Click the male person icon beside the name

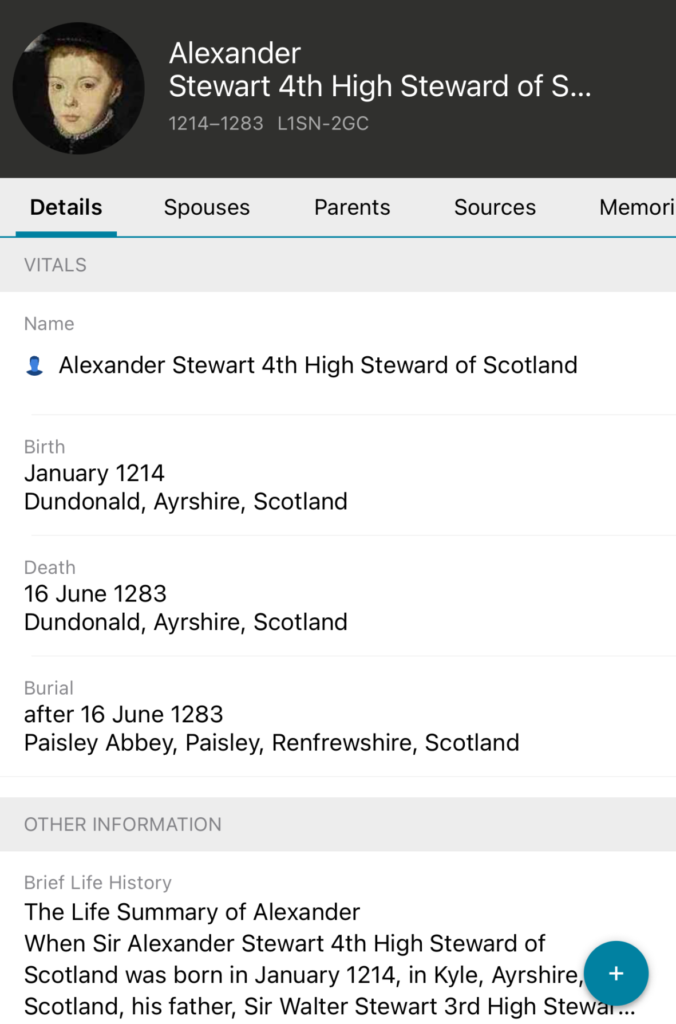(x=35, y=366)
